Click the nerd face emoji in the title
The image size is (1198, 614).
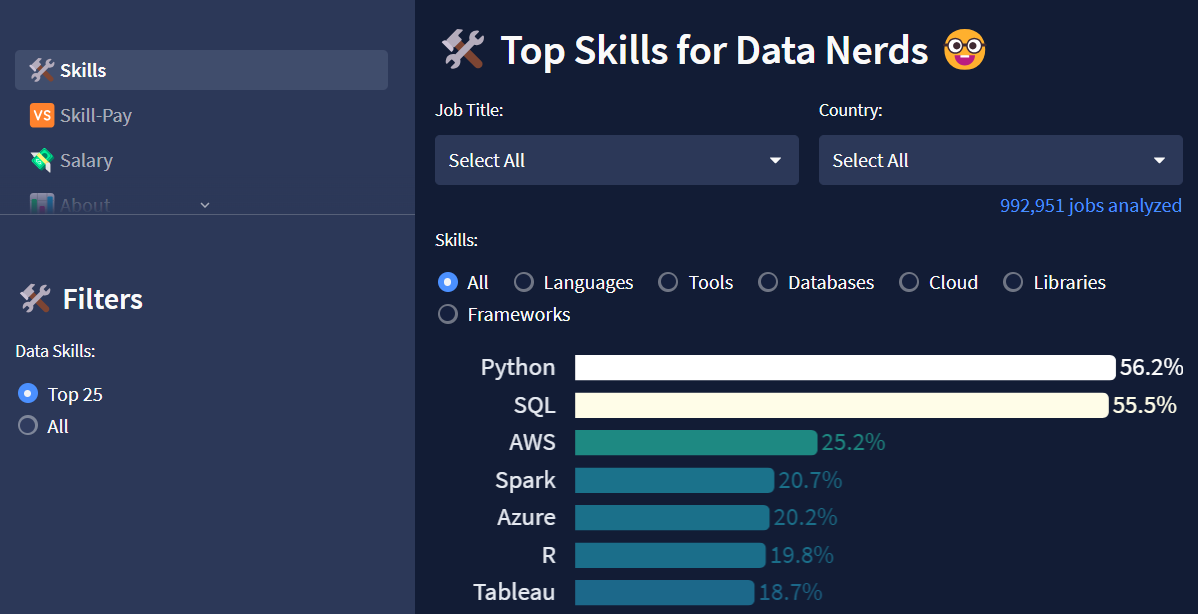(x=964, y=50)
